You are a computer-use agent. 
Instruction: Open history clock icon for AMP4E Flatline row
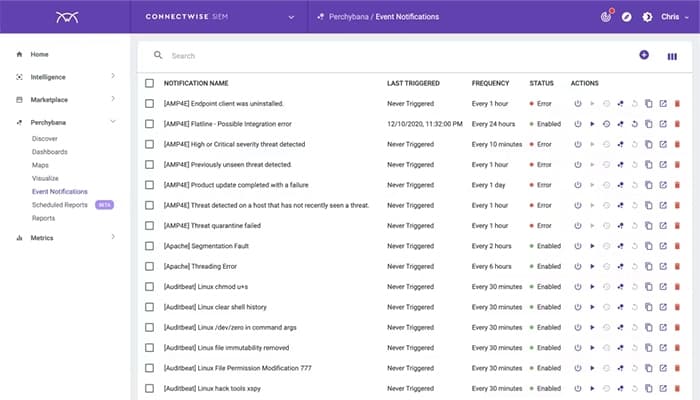pos(606,124)
